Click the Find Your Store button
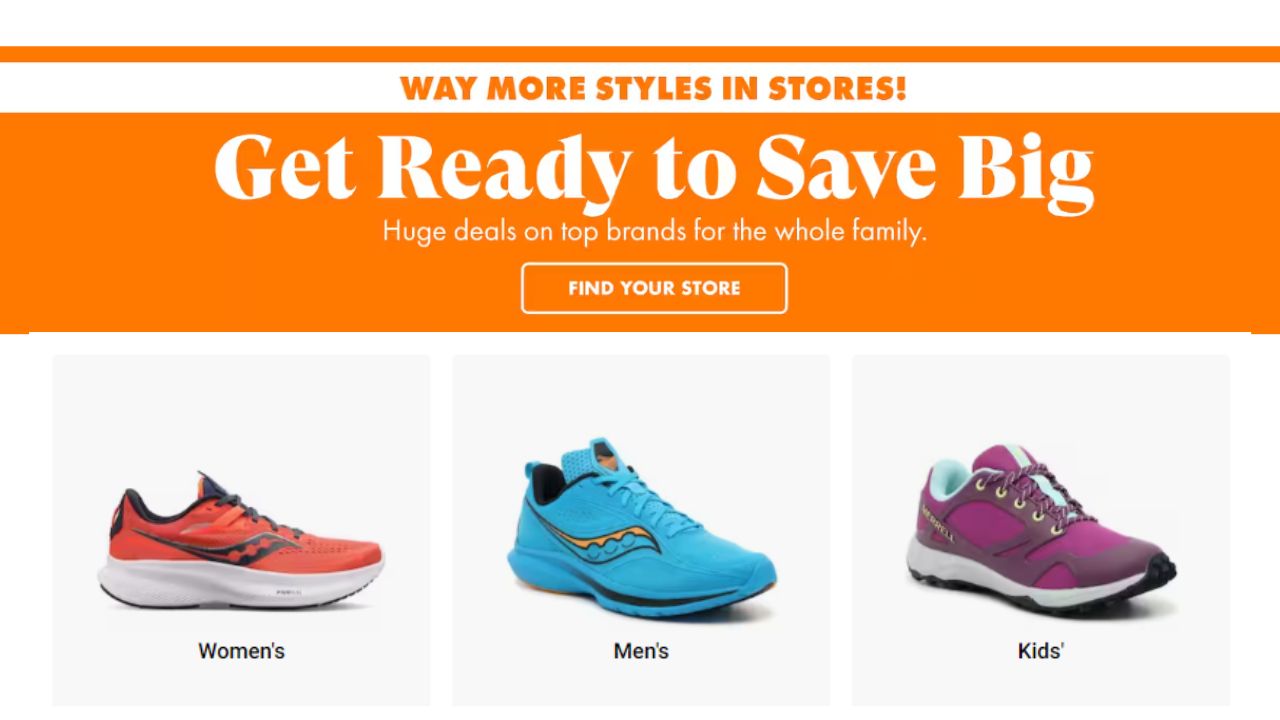Screen dimensions: 1280x720 pos(654,288)
